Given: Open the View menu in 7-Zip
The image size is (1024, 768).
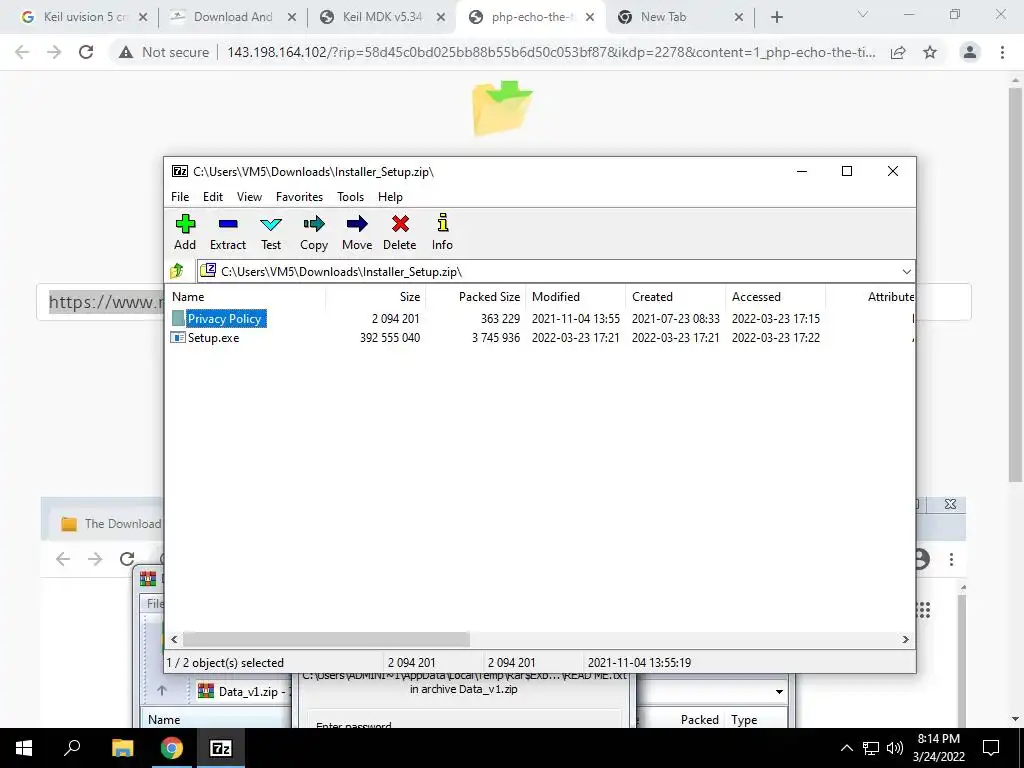Looking at the screenshot, I should [249, 197].
